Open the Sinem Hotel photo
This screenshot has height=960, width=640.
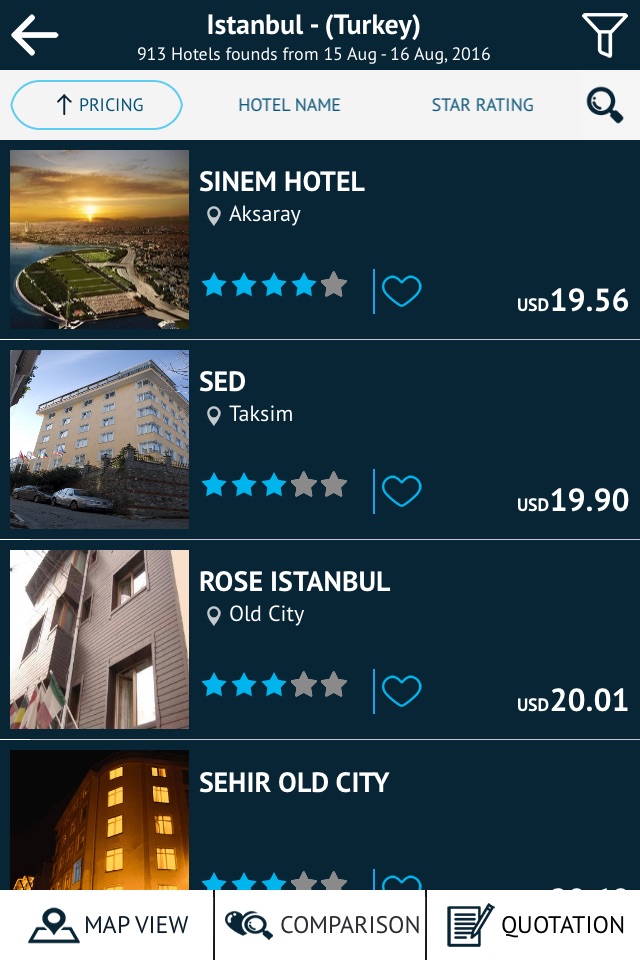(x=99, y=240)
